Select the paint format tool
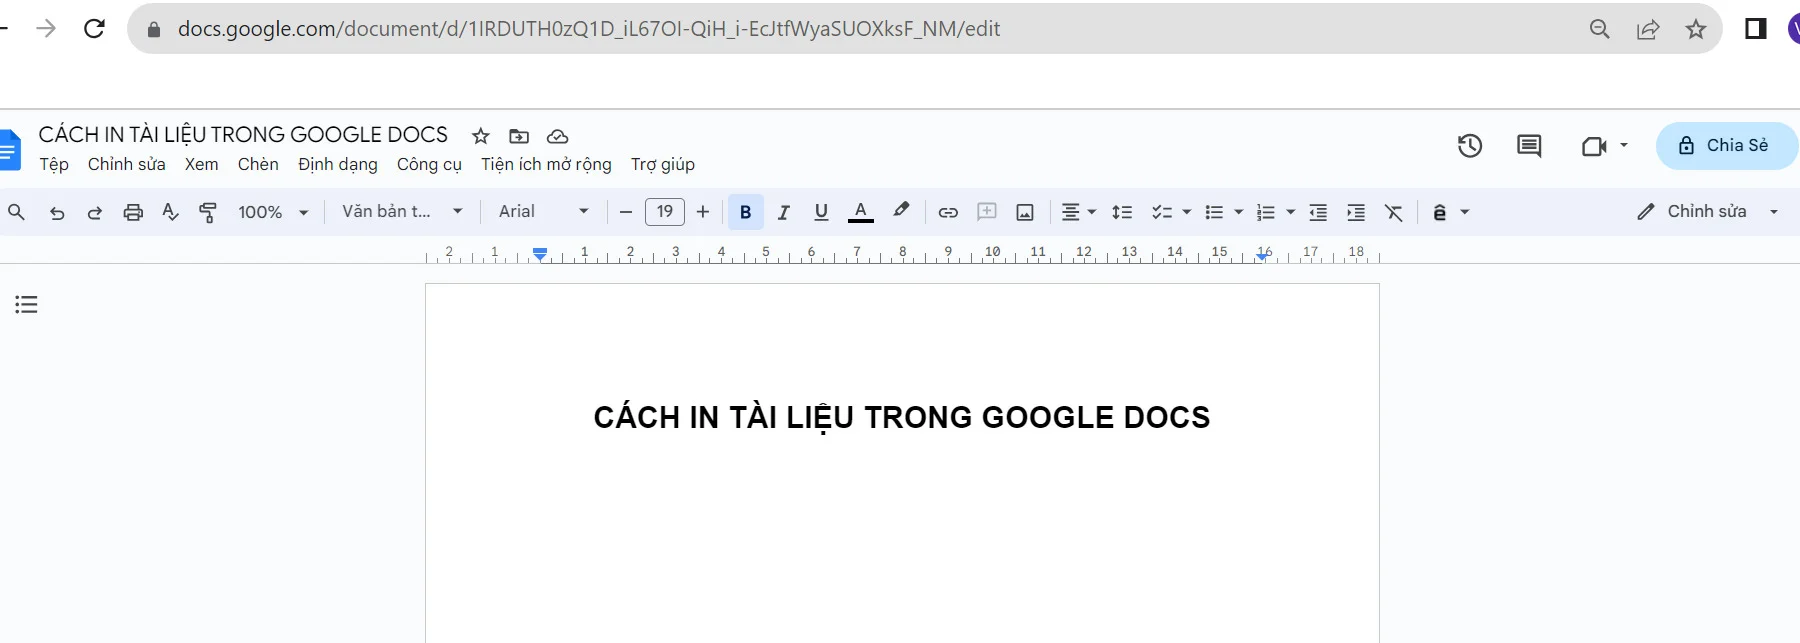Viewport: 1800px width, 643px height. tap(208, 212)
